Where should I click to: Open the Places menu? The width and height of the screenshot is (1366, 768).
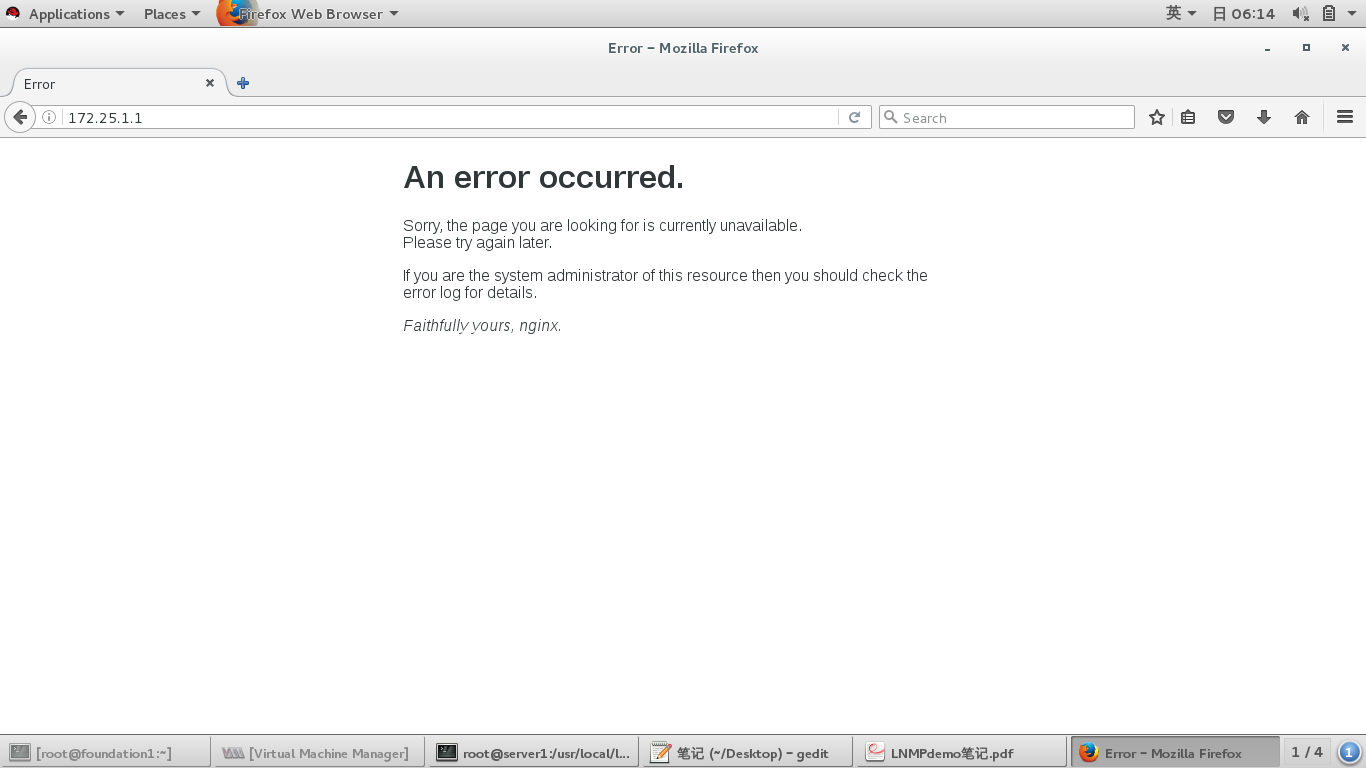click(x=171, y=14)
